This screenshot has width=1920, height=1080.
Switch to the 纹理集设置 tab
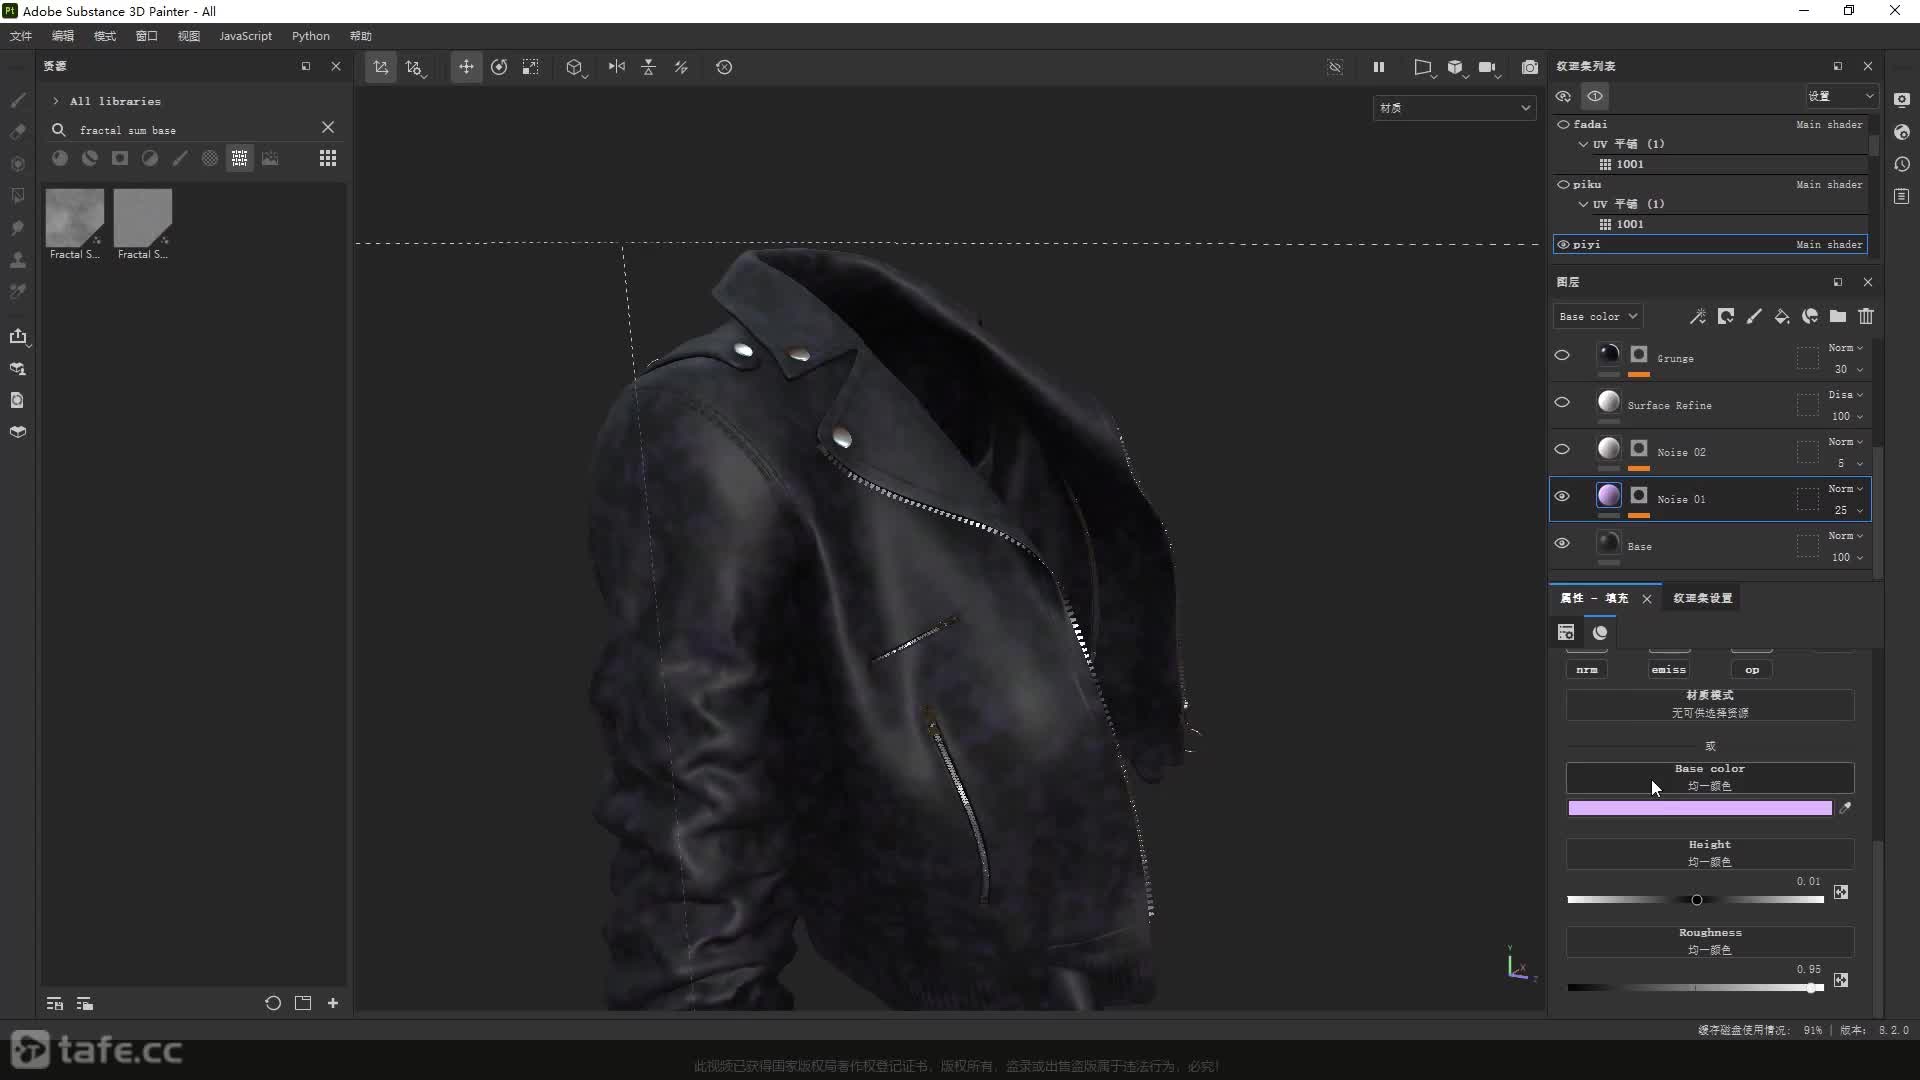coord(1702,598)
